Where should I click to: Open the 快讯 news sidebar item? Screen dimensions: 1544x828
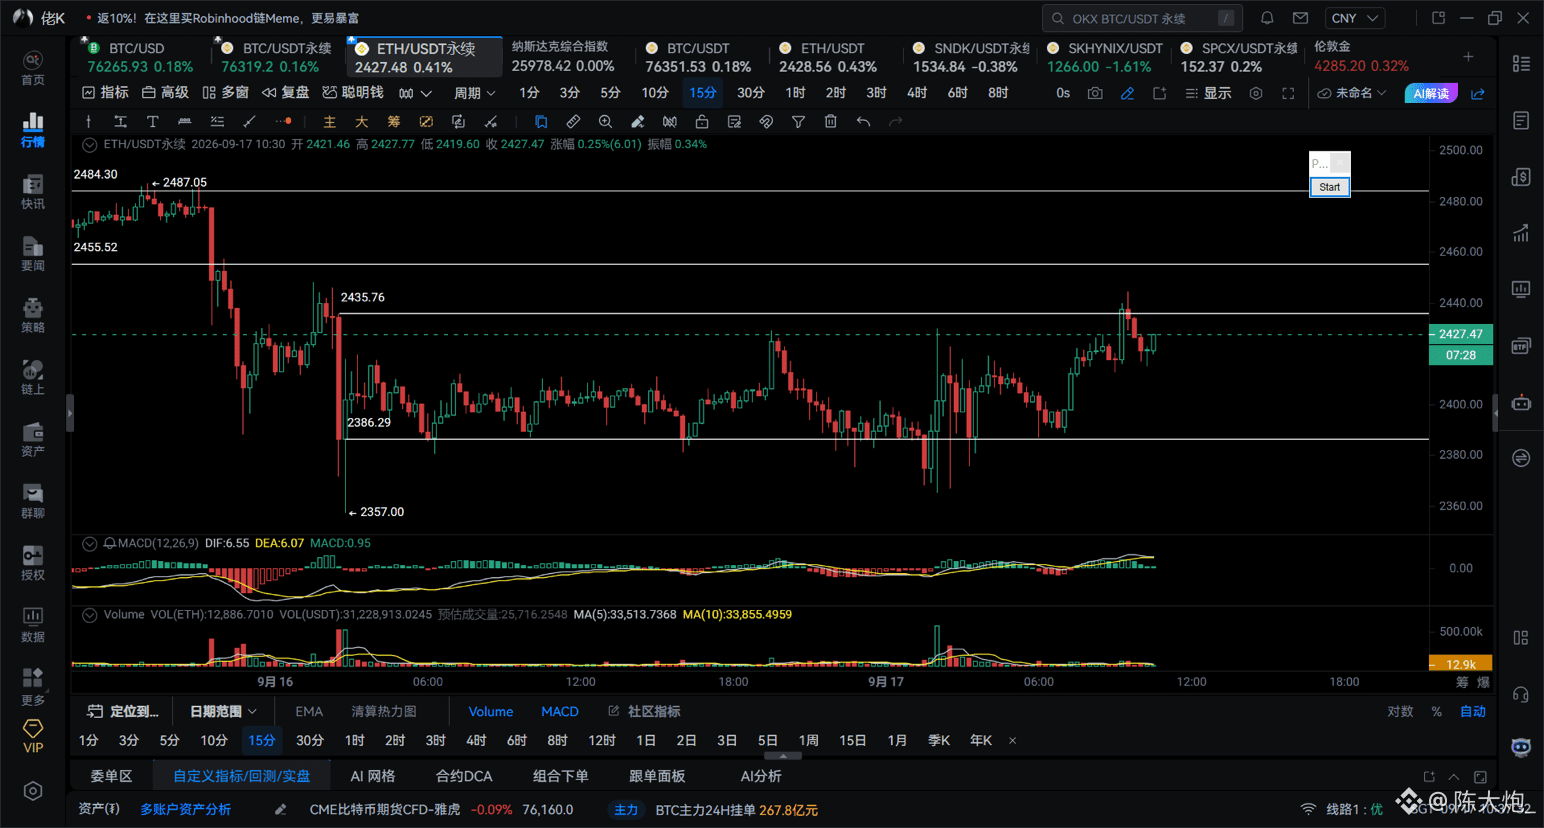pos(33,192)
